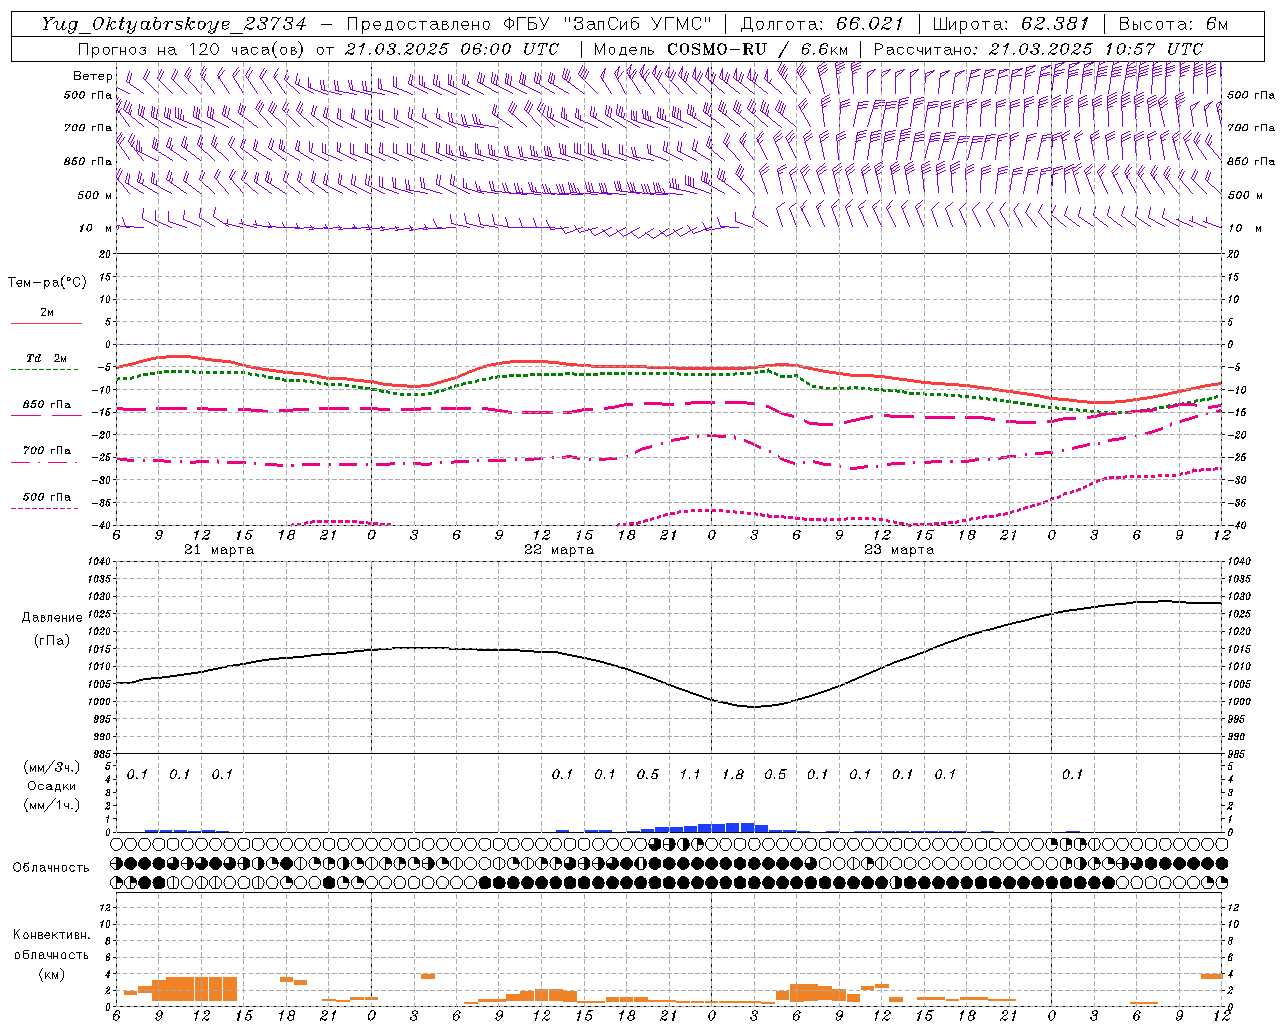The height and width of the screenshot is (1024, 1280).
Task: Click 'Прогноз на 120 часа(ов)' forecast text
Action: [193, 49]
